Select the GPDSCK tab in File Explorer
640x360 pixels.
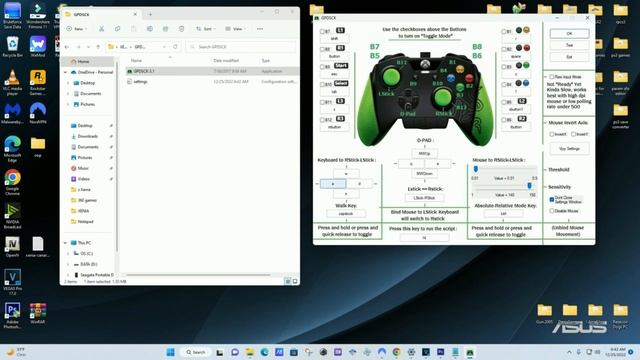100,14
